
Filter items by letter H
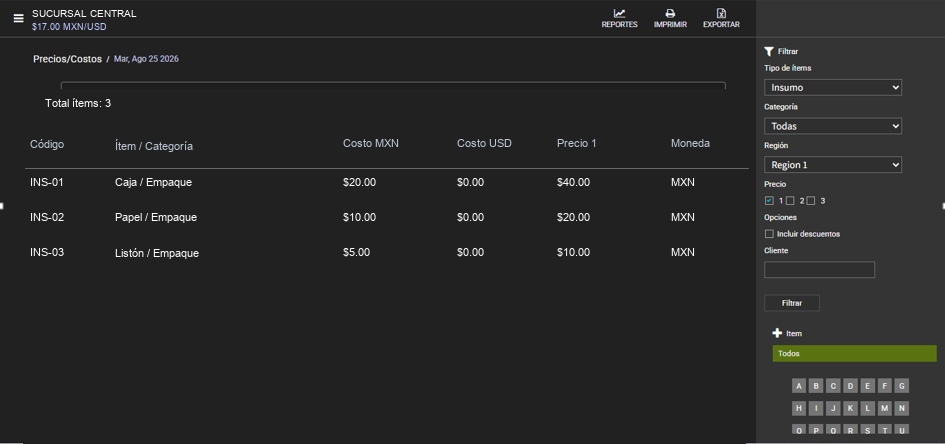click(799, 408)
